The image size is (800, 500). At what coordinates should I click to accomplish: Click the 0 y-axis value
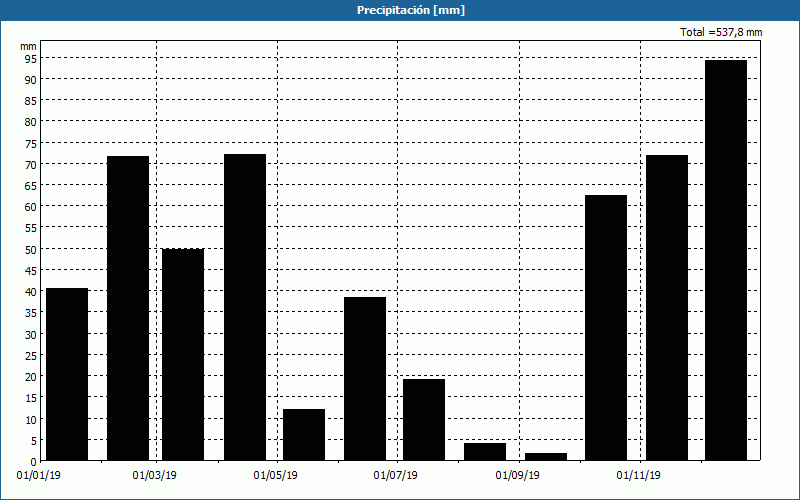(x=34, y=462)
